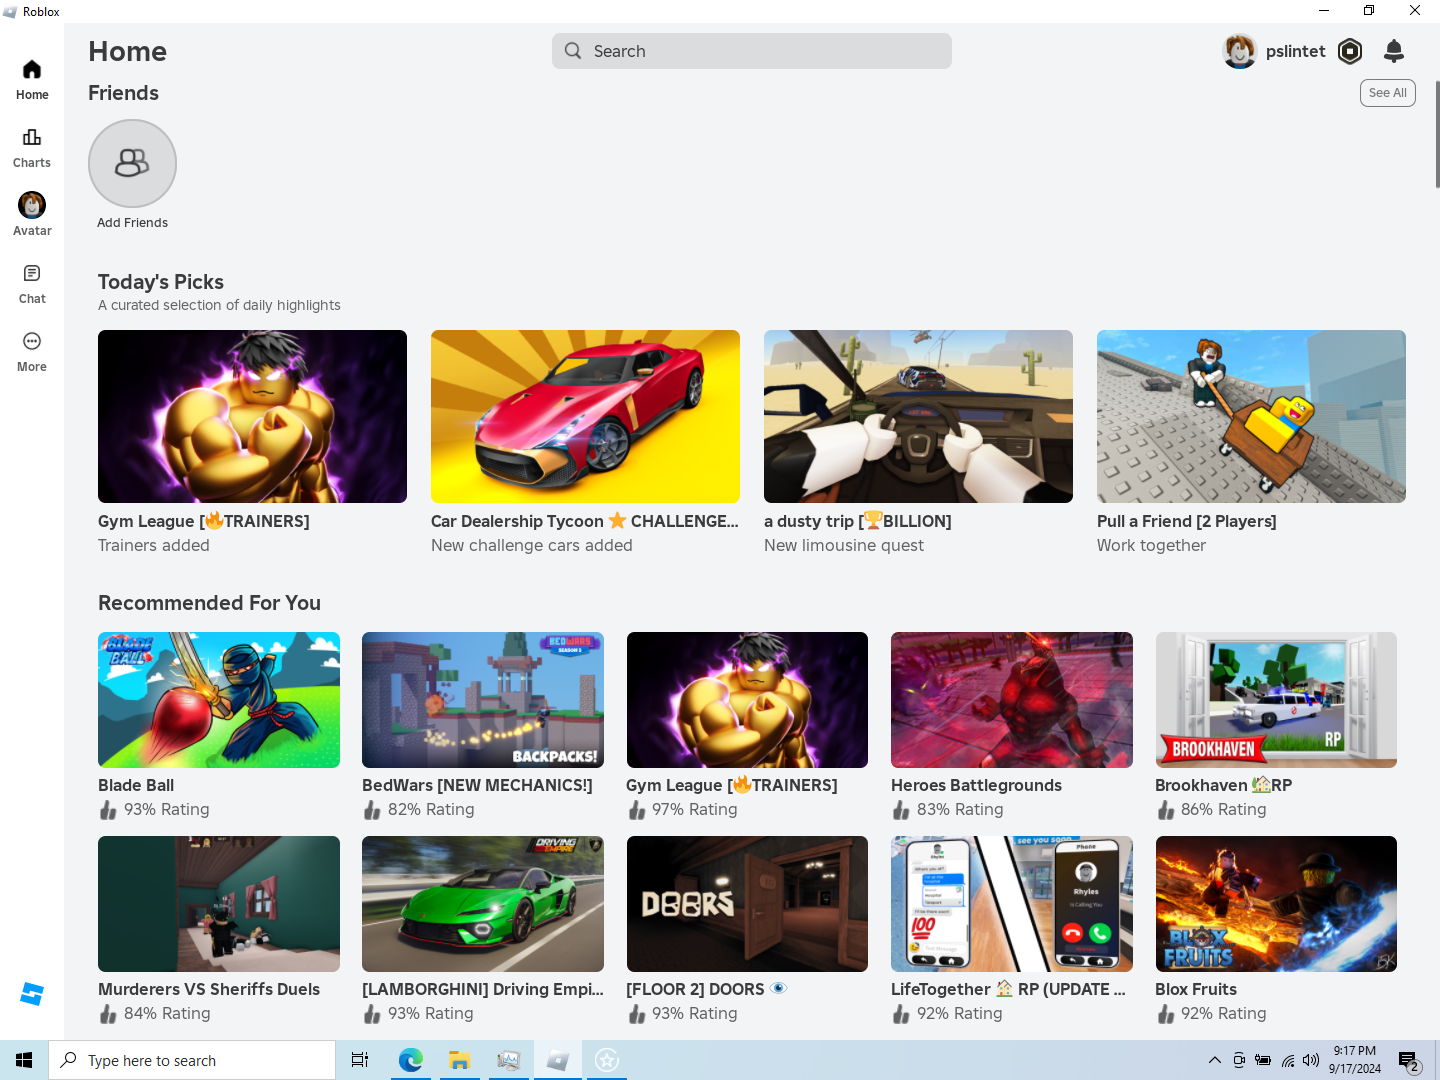Click 'Brookhaven RP' title text

(x=1223, y=785)
